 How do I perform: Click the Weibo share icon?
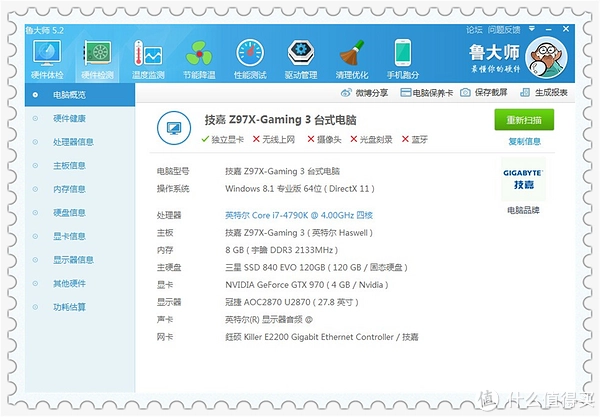point(346,93)
